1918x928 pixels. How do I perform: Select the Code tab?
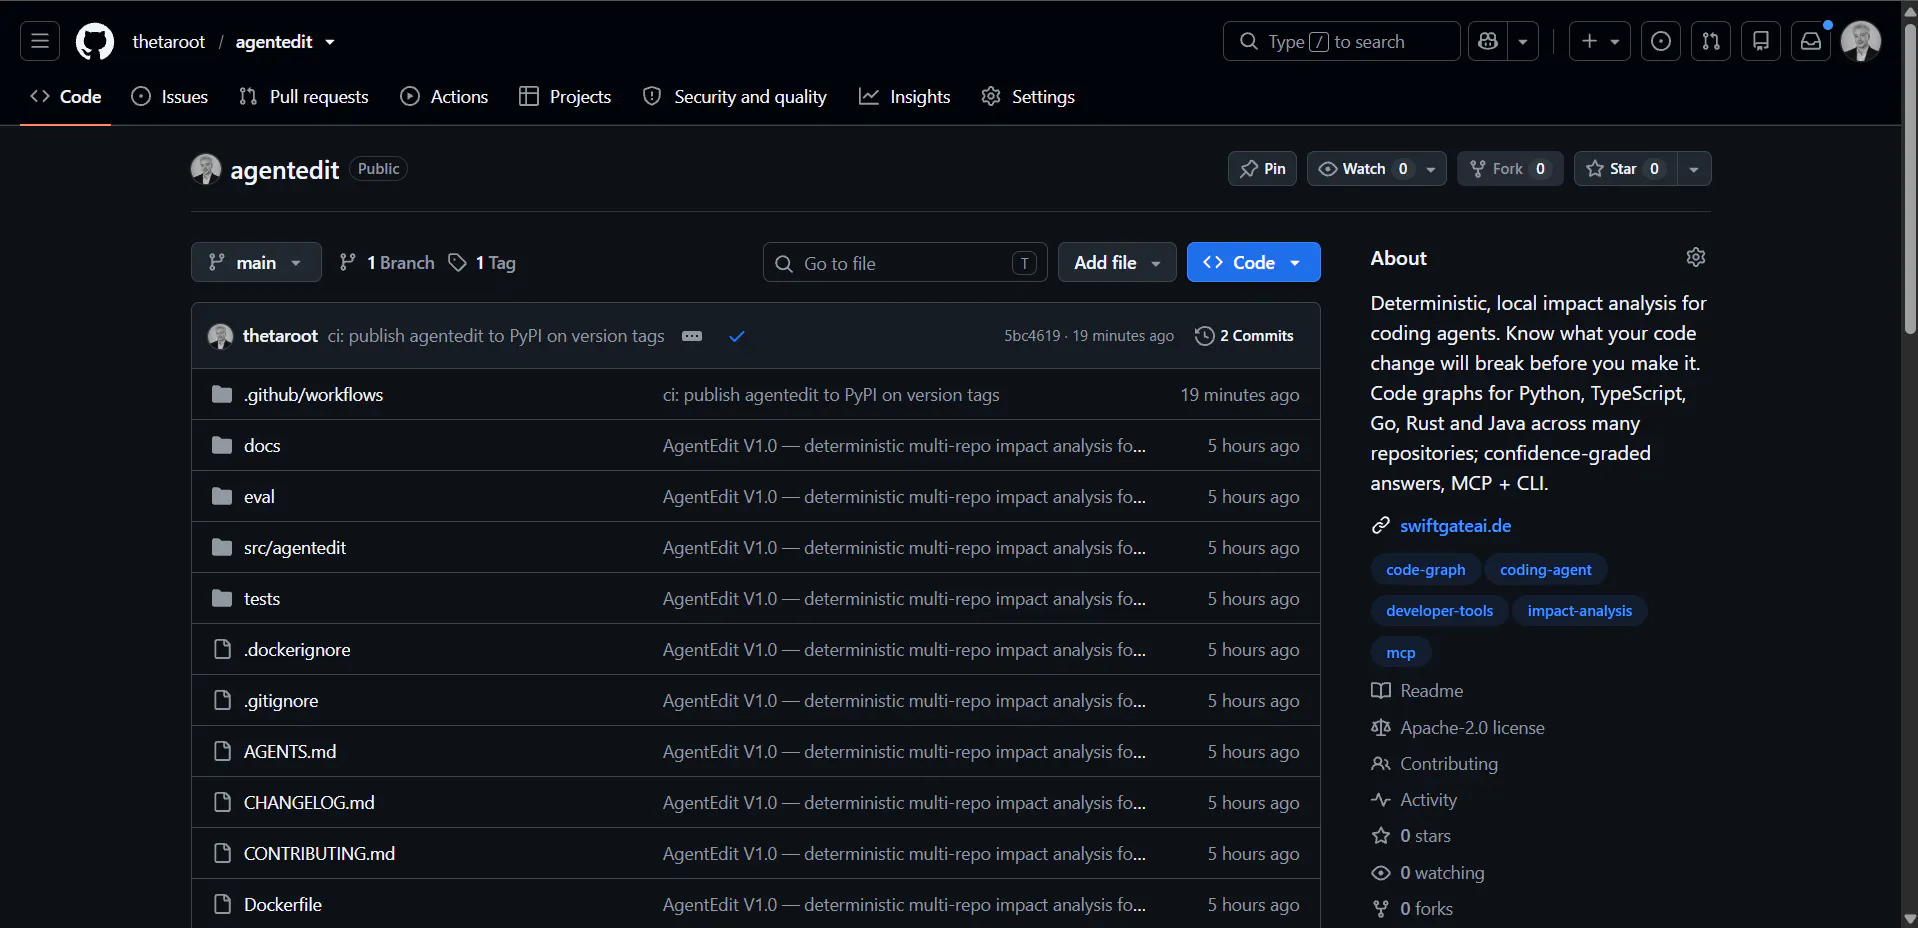click(66, 97)
